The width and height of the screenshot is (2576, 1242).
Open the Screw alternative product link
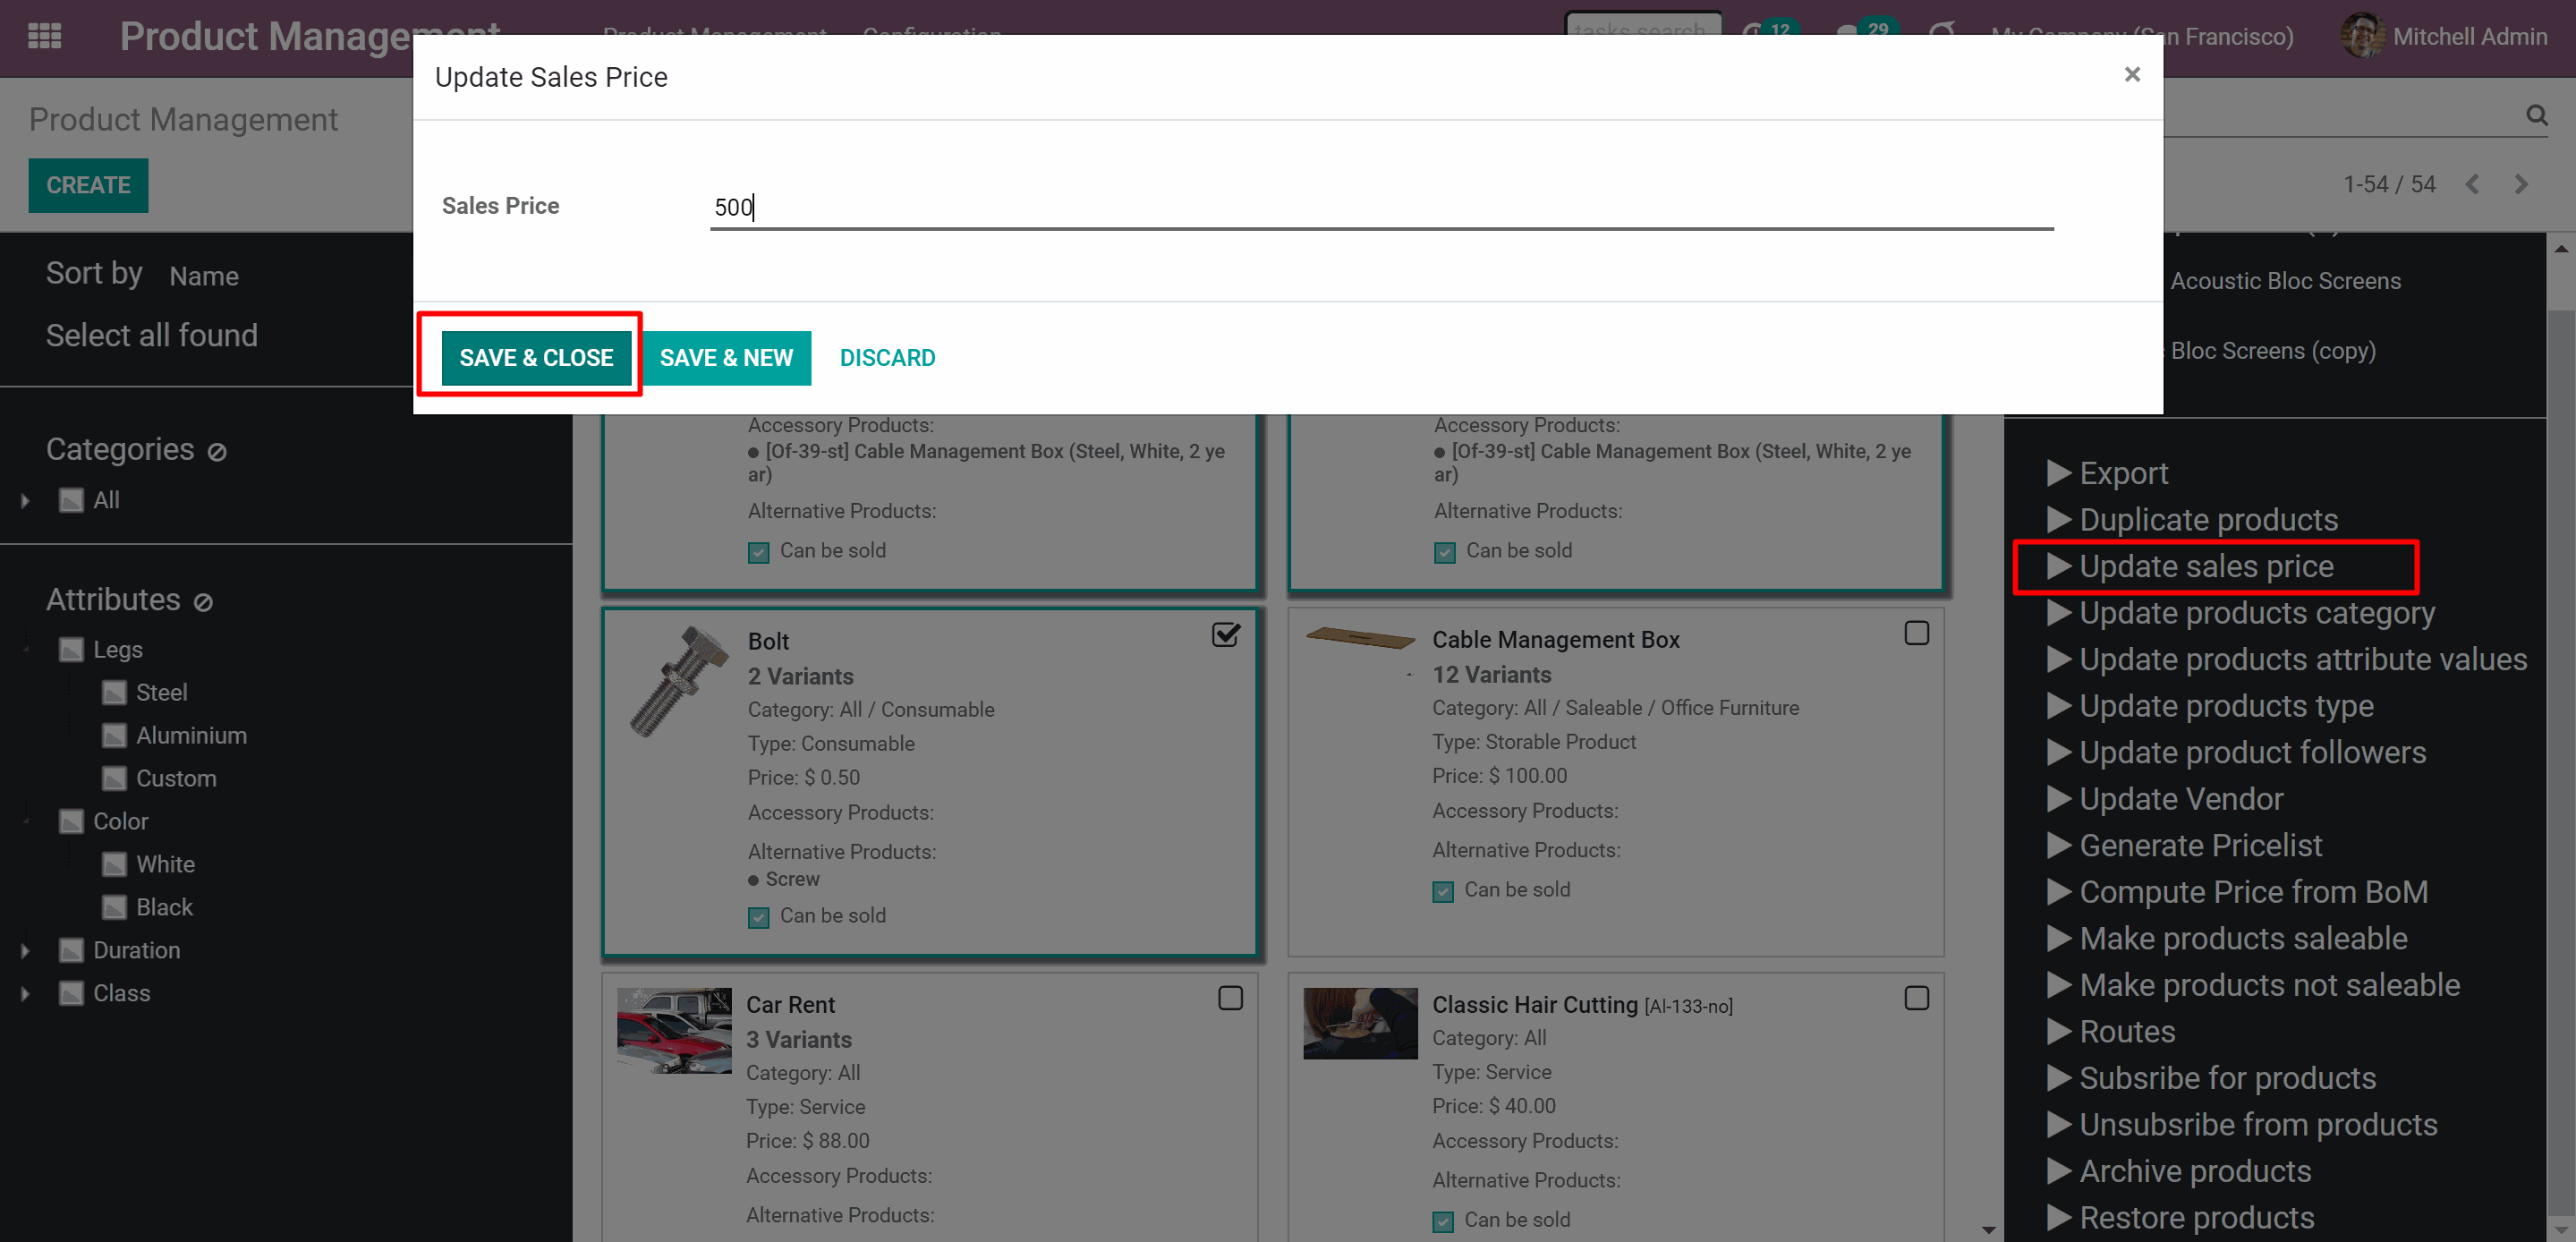[x=792, y=879]
